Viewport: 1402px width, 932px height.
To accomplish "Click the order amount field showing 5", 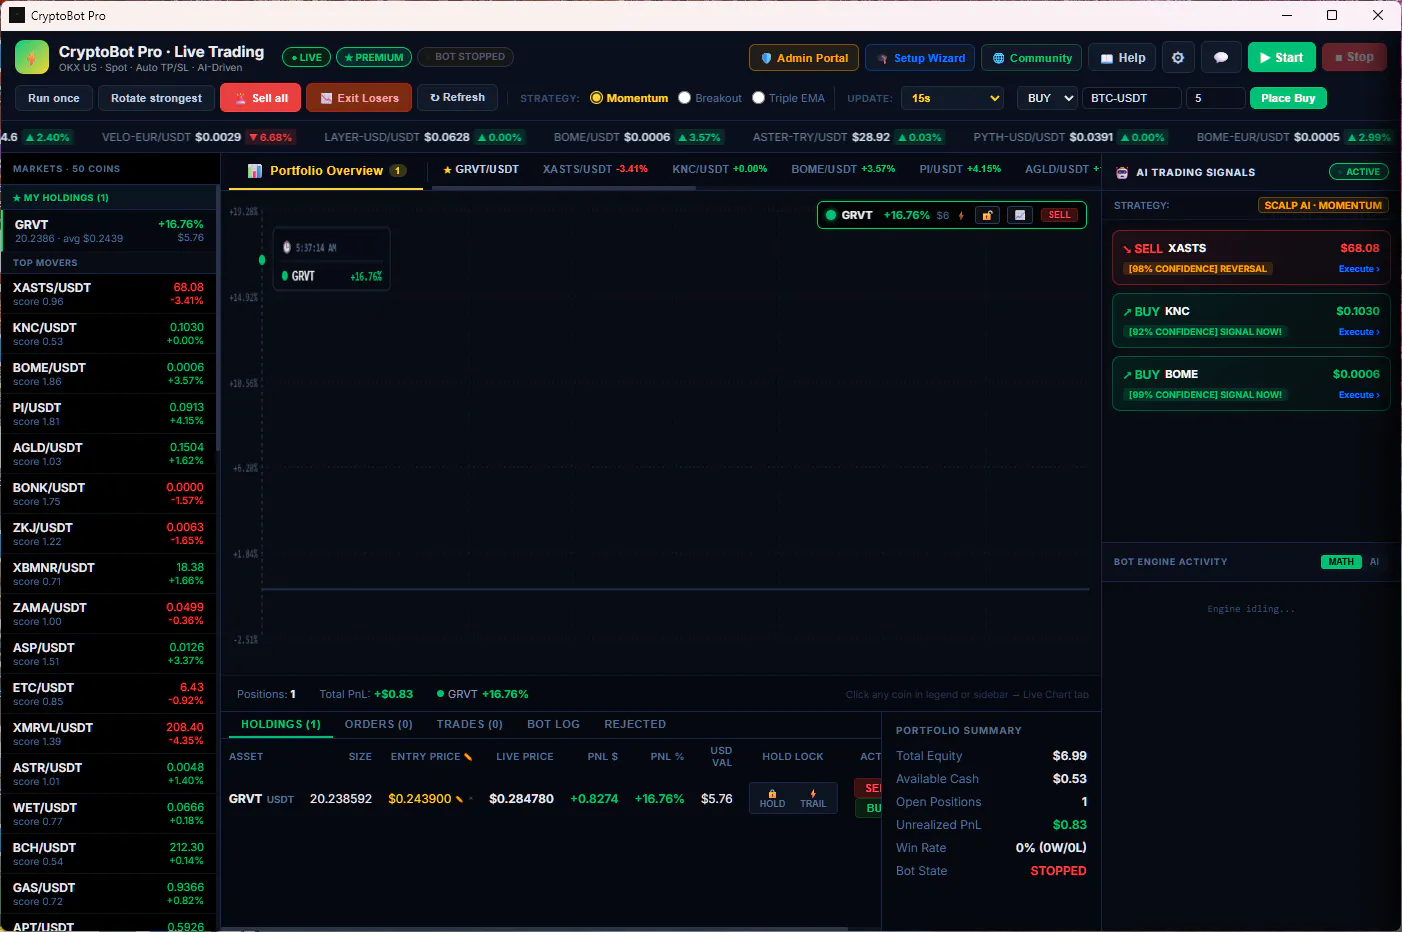I will [1215, 98].
